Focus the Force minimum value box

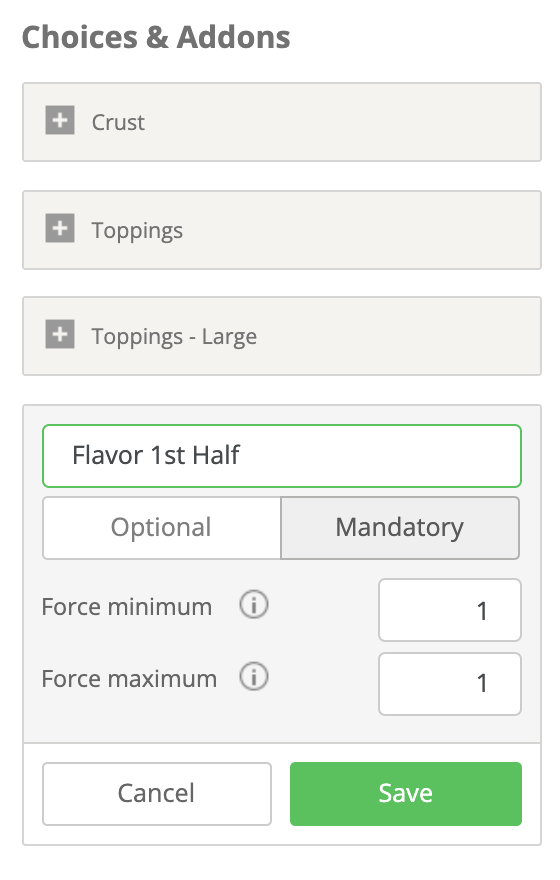point(449,610)
